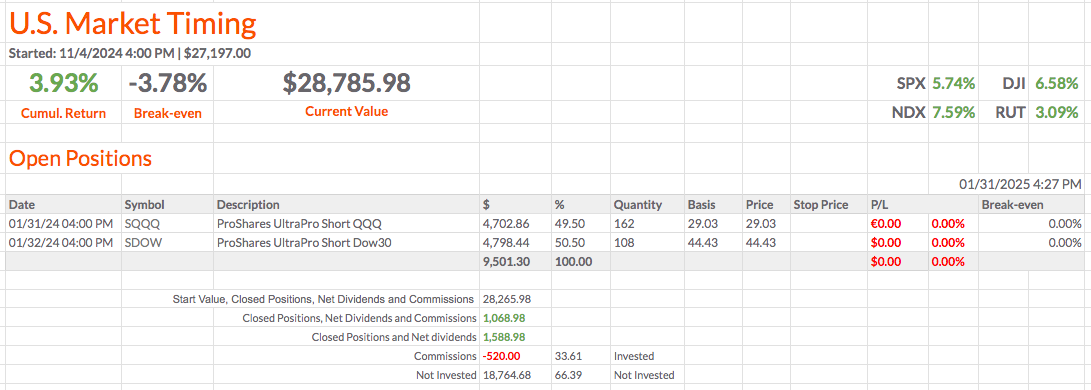Click 'Start Value, Closed Positions, Net Dividends and Commissions' label

coord(323,300)
